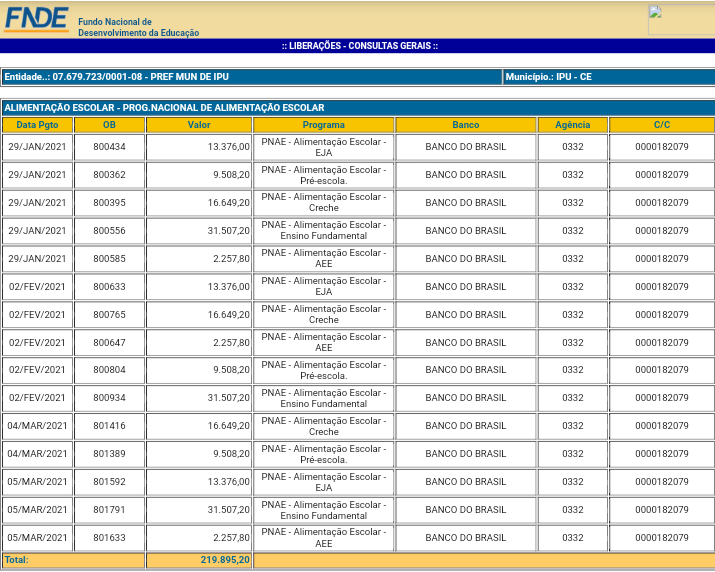Click the Data Pgto column header
The height and width of the screenshot is (572, 715).
(x=37, y=125)
